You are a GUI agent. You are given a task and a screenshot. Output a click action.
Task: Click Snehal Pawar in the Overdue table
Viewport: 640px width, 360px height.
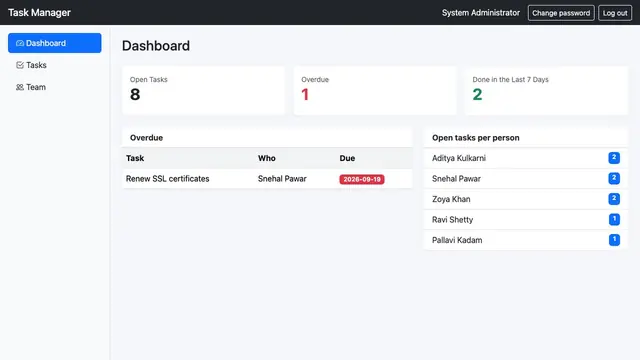coord(282,179)
